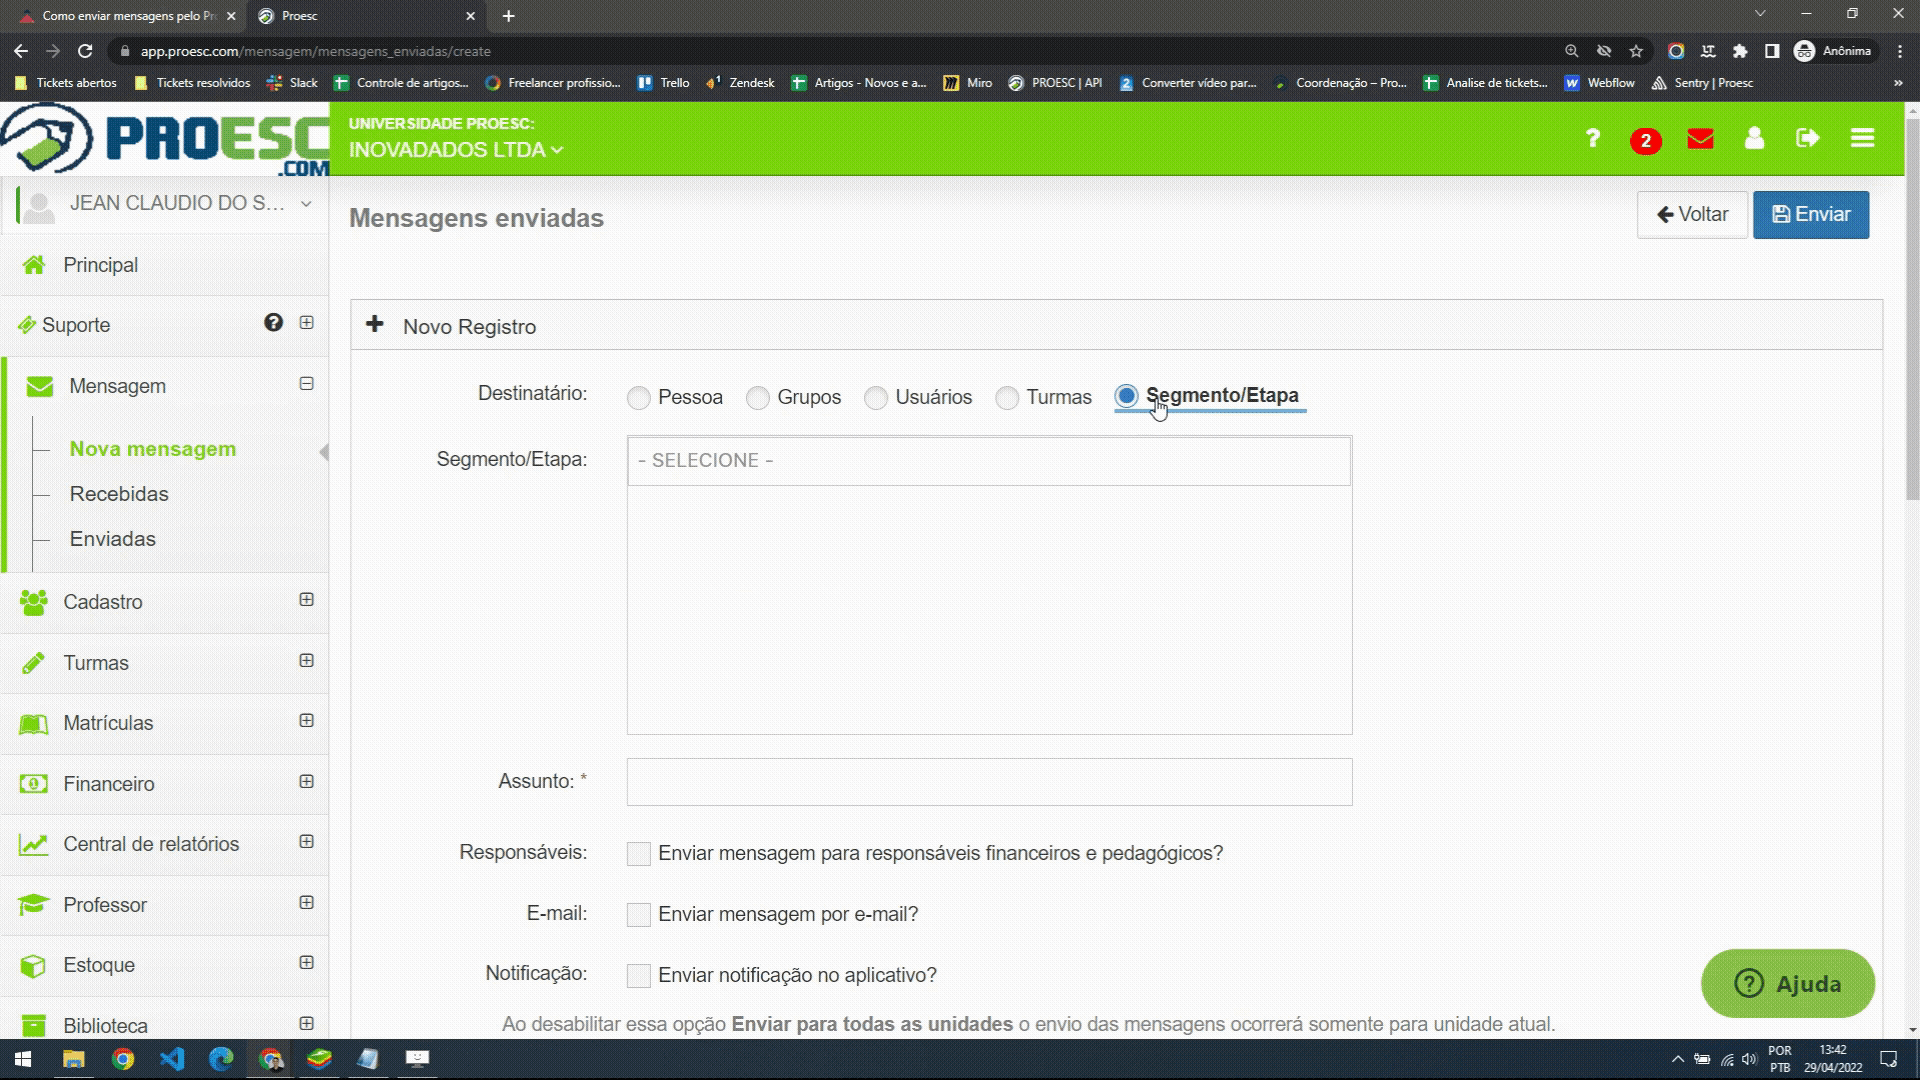Click the Nova mensagem menu item

click(153, 448)
